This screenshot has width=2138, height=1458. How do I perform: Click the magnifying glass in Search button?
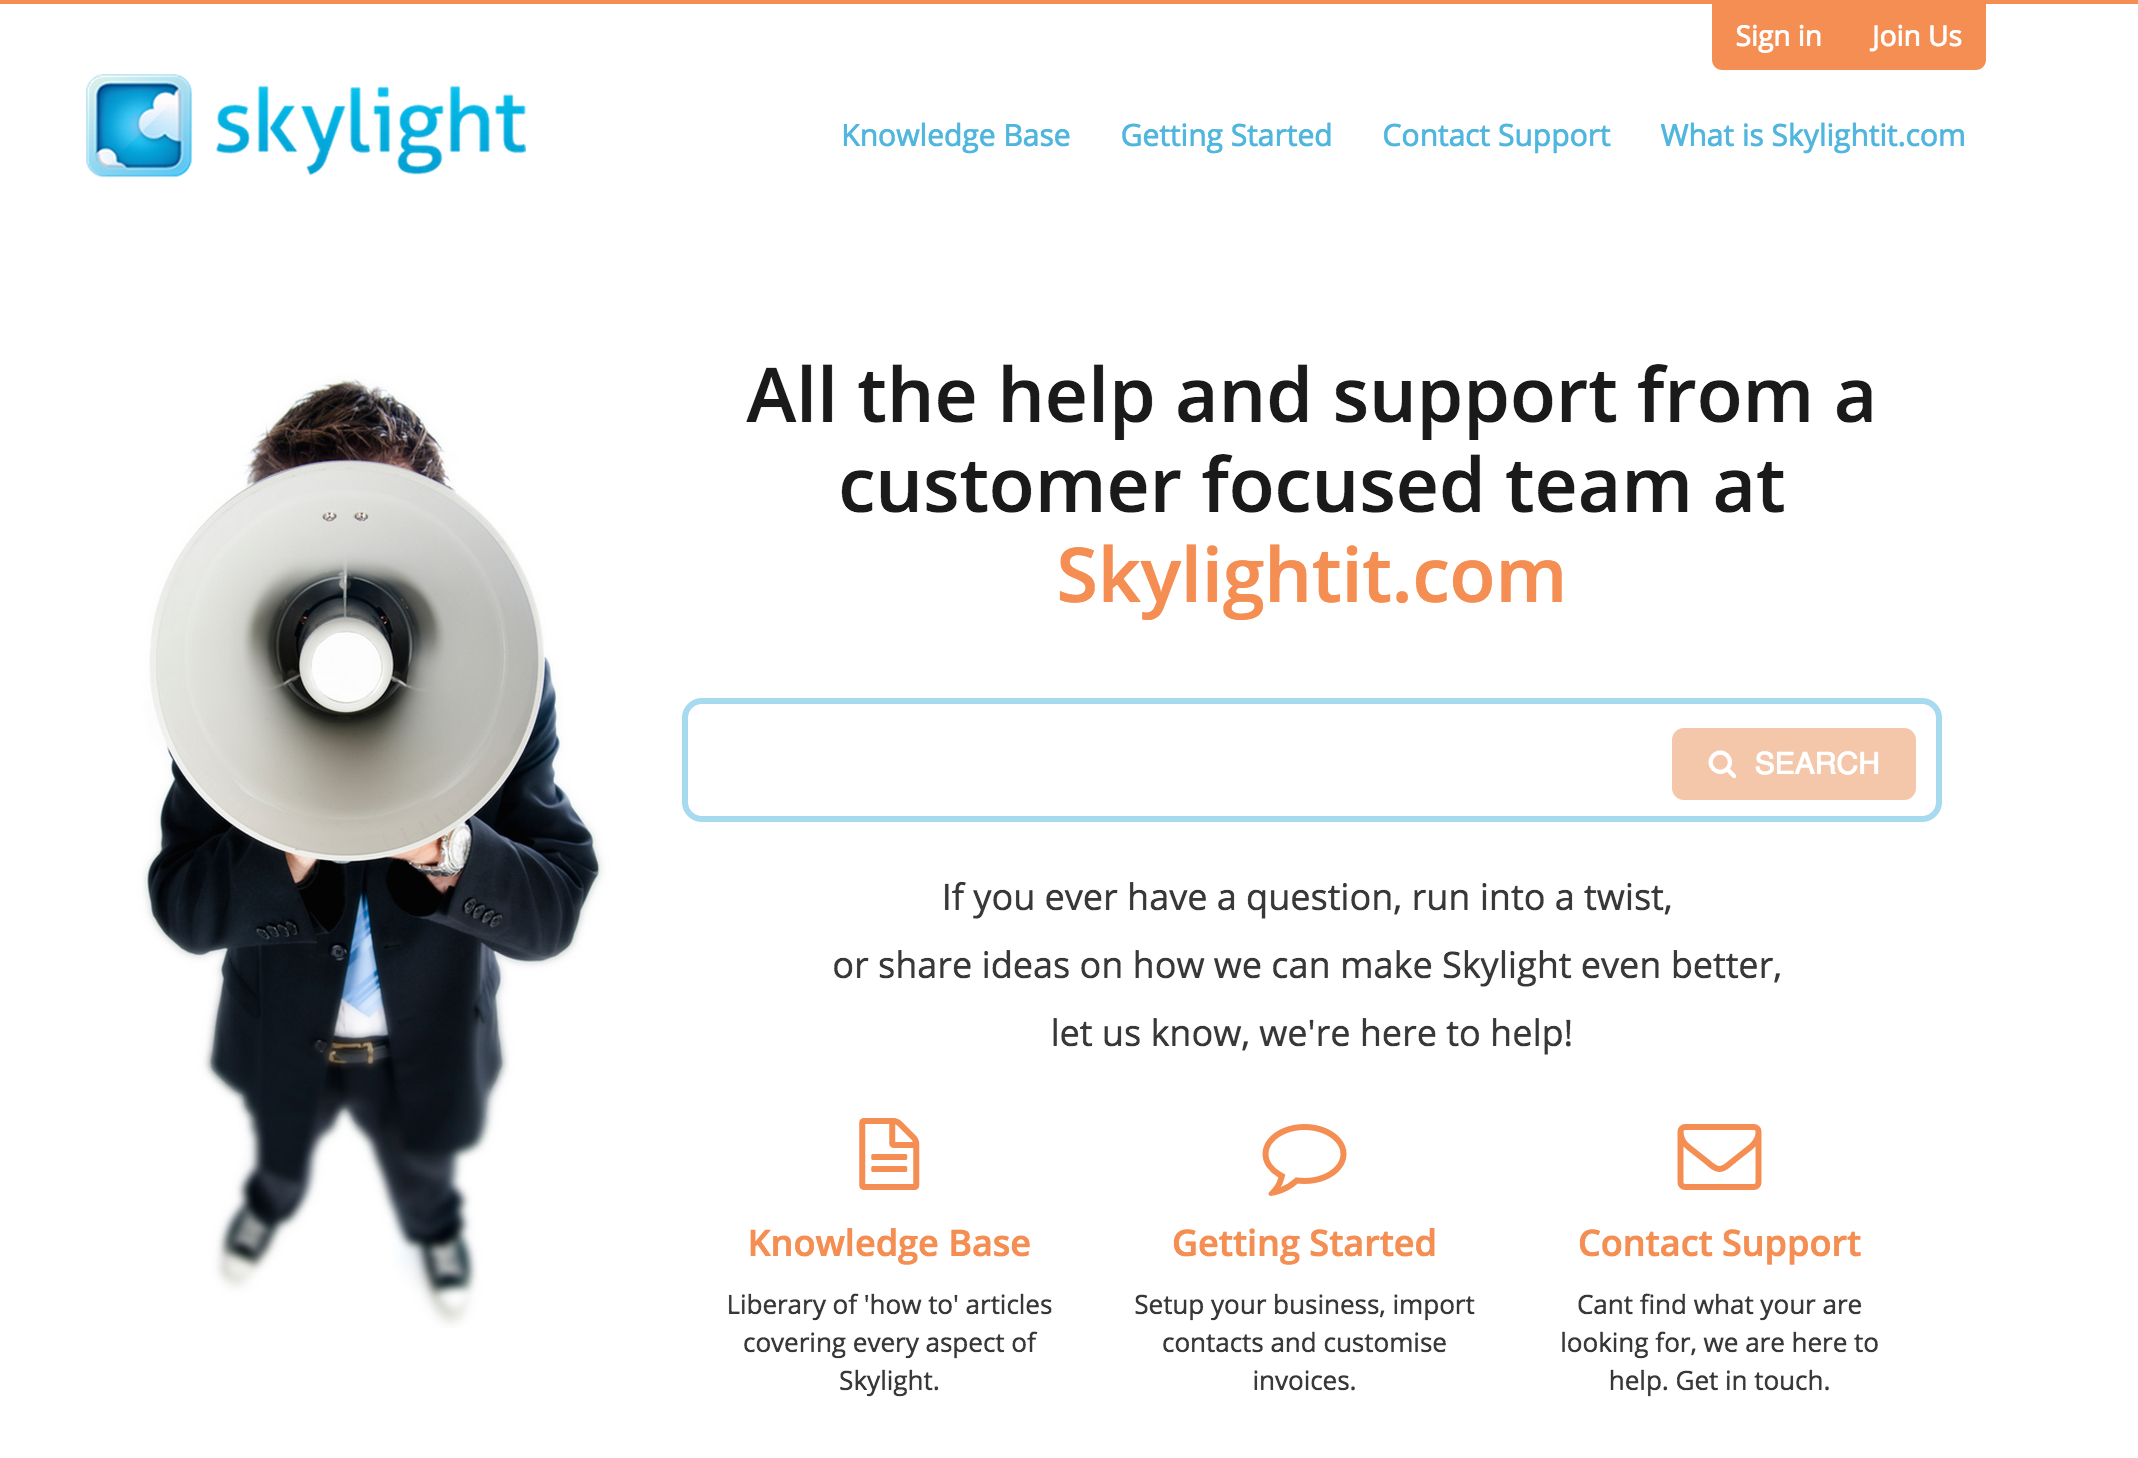tap(1722, 764)
